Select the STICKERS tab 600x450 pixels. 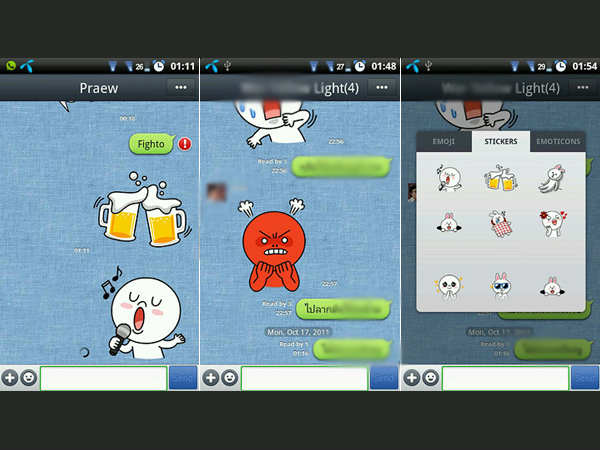pyautogui.click(x=501, y=142)
